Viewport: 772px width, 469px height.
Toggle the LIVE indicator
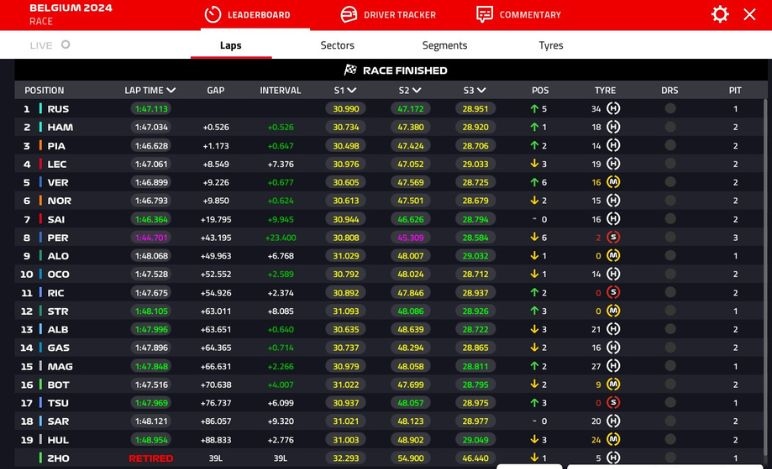click(65, 45)
